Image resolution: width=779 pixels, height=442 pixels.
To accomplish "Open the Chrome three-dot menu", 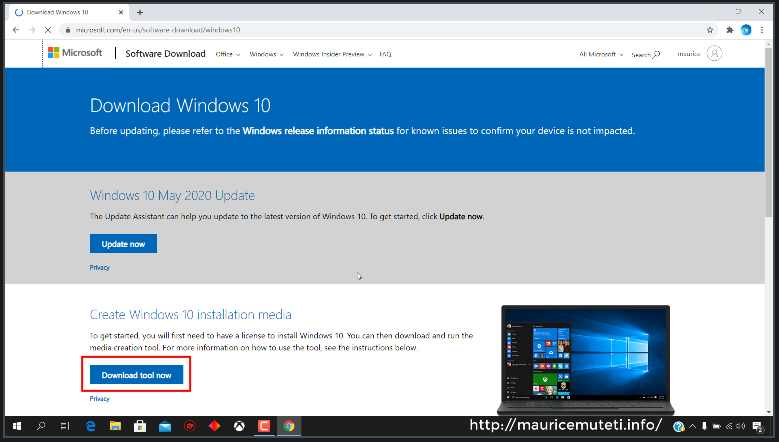I will tap(762, 30).
